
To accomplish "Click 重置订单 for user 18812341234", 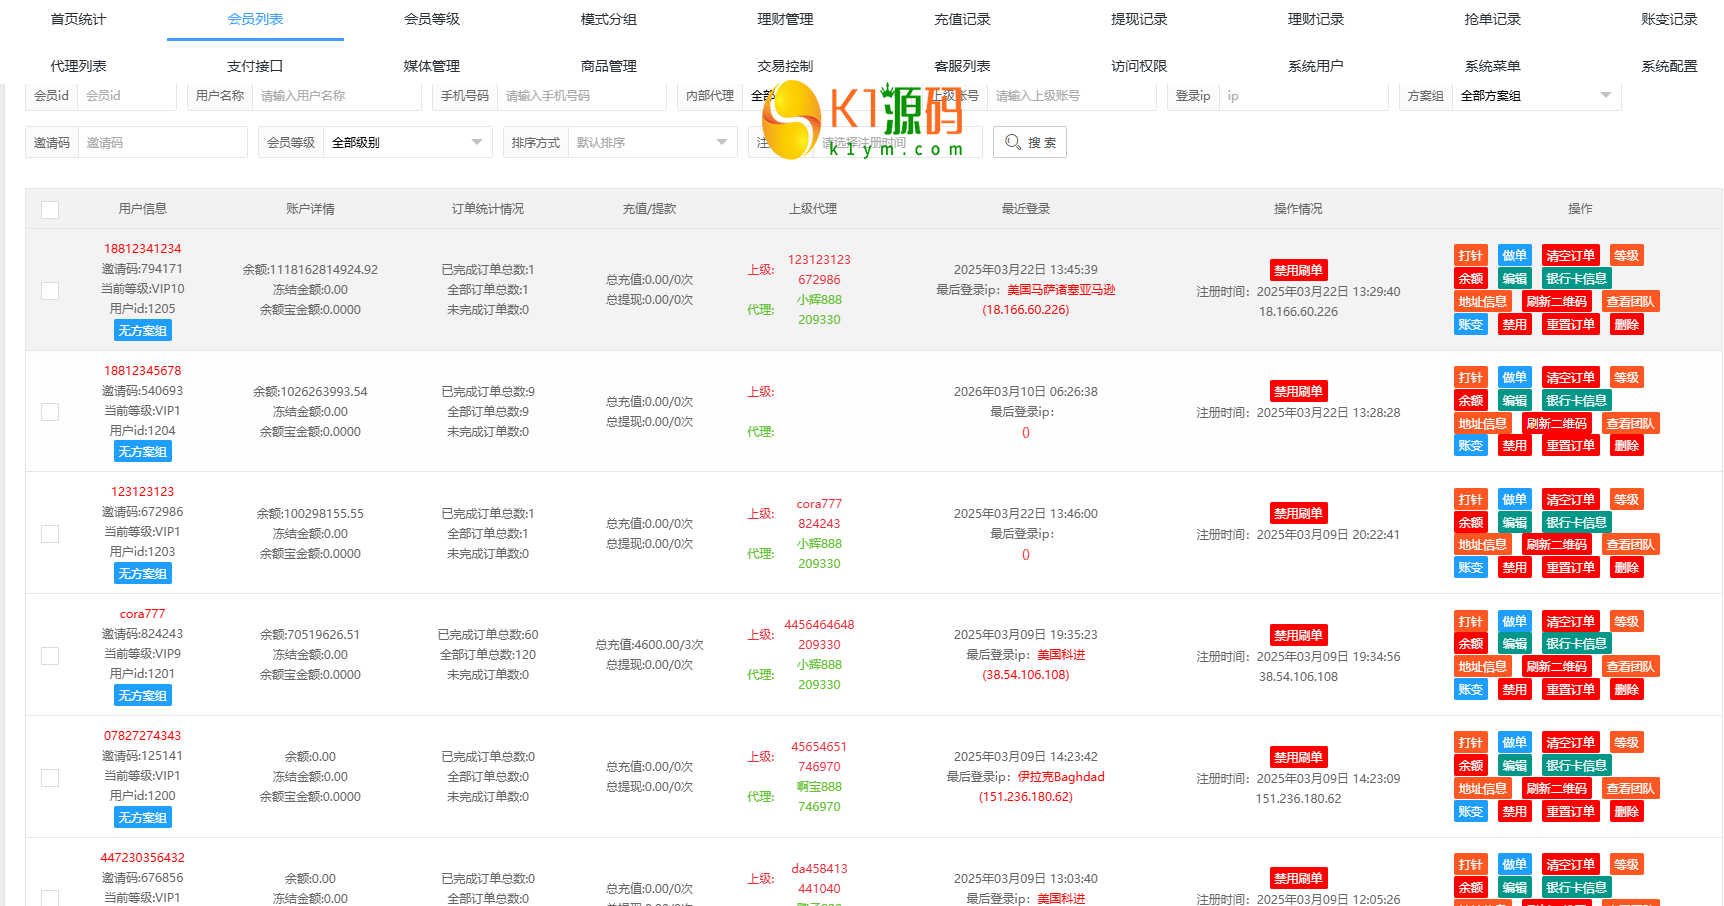I will point(1570,325).
